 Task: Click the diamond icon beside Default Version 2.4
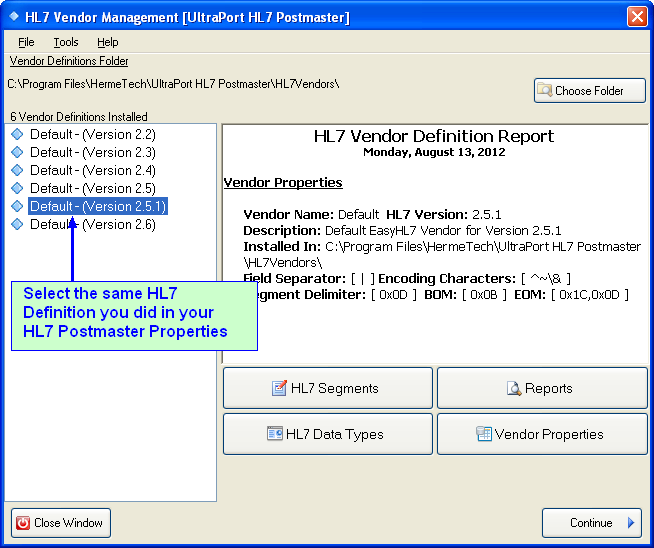(x=17, y=170)
